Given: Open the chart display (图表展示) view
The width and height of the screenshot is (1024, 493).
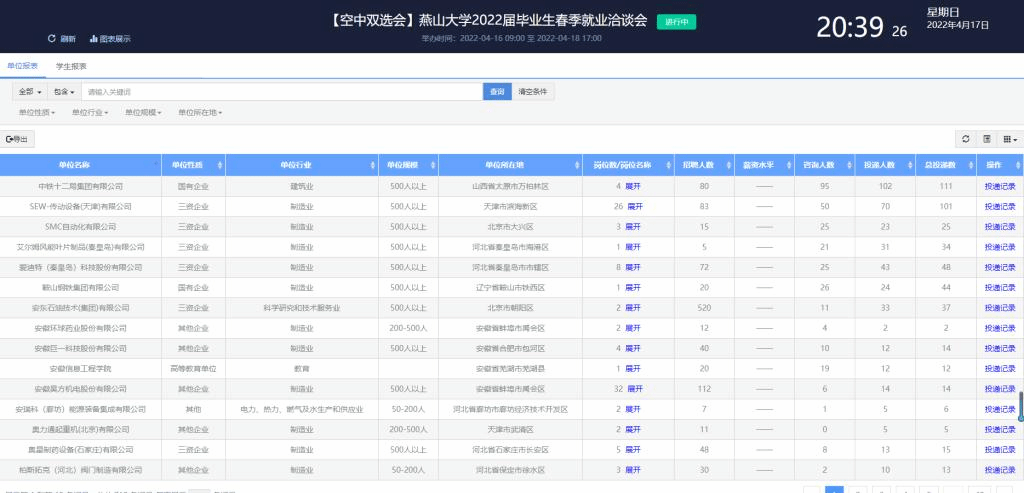Looking at the screenshot, I should [110, 39].
